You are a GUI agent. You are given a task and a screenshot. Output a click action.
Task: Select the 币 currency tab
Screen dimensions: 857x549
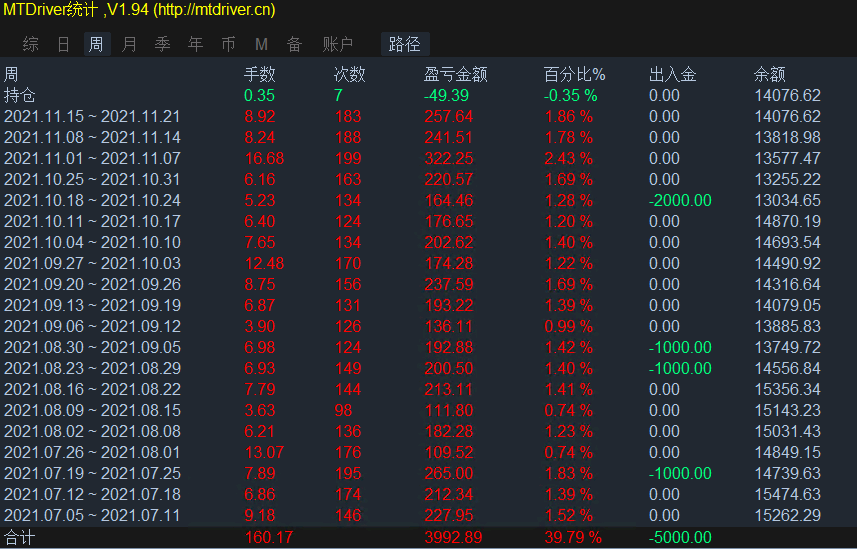tap(228, 44)
